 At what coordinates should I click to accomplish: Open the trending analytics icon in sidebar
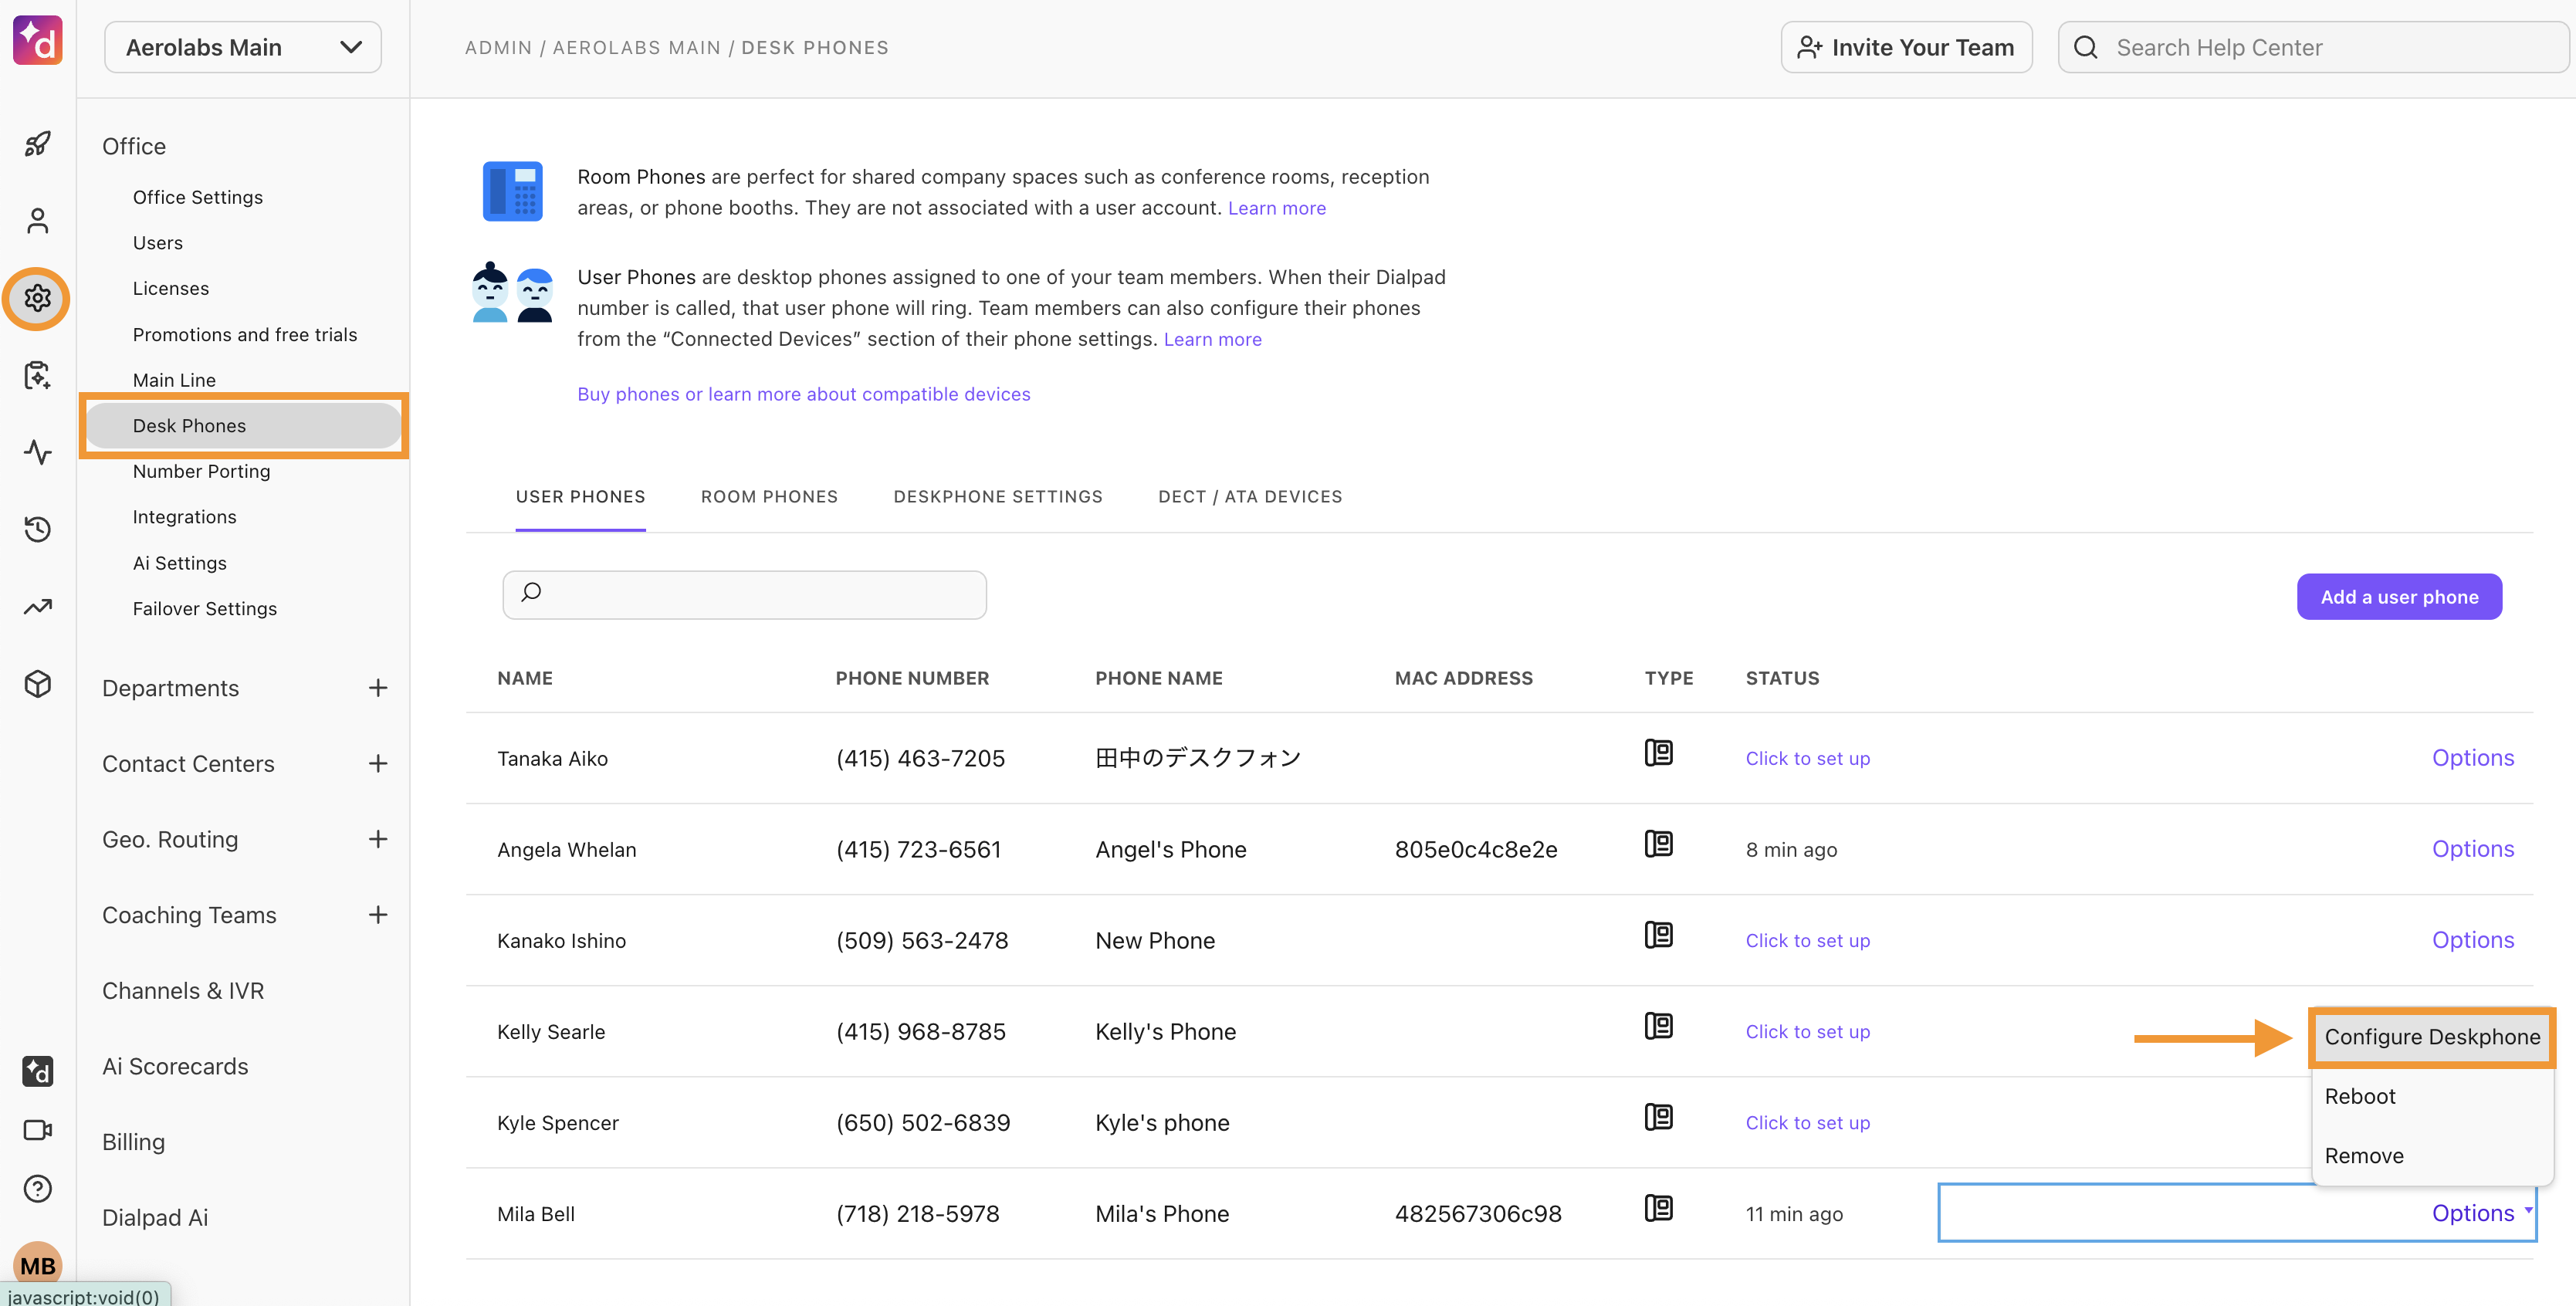[x=37, y=606]
